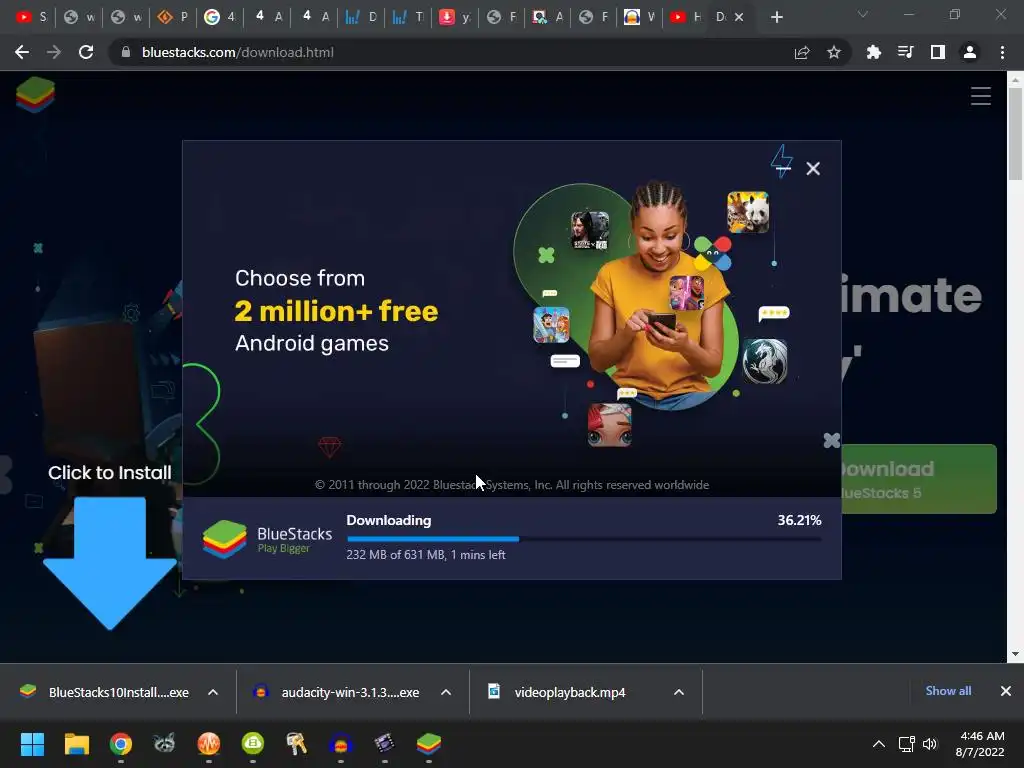This screenshot has width=1024, height=768.
Task: Switch to the orange diamond tab labeled P
Action: pyautogui.click(x=174, y=17)
